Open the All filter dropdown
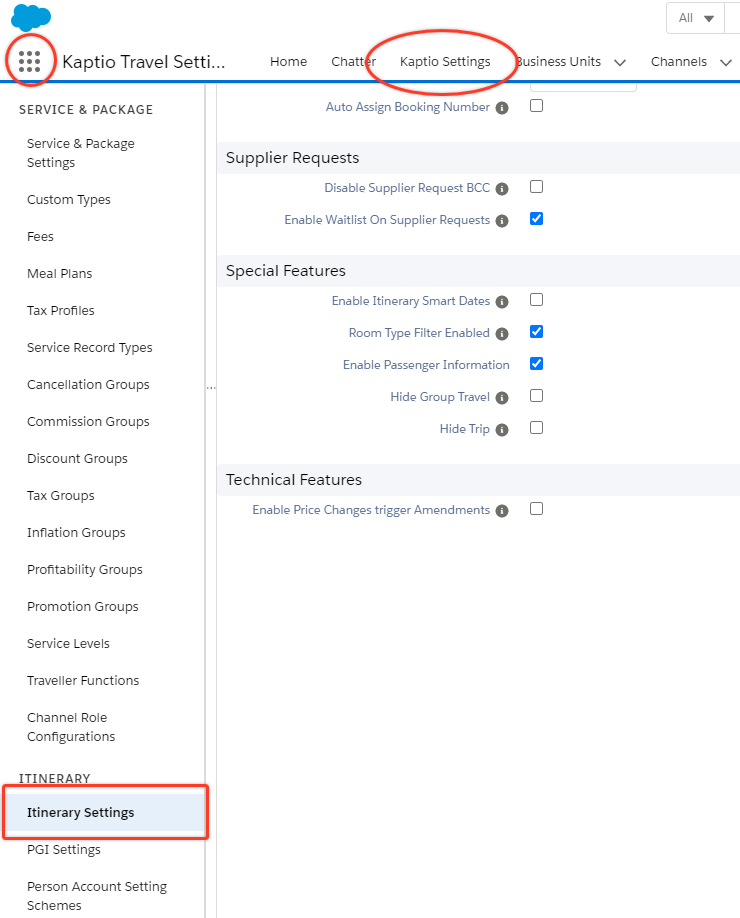Image resolution: width=740 pixels, height=918 pixels. [x=695, y=17]
